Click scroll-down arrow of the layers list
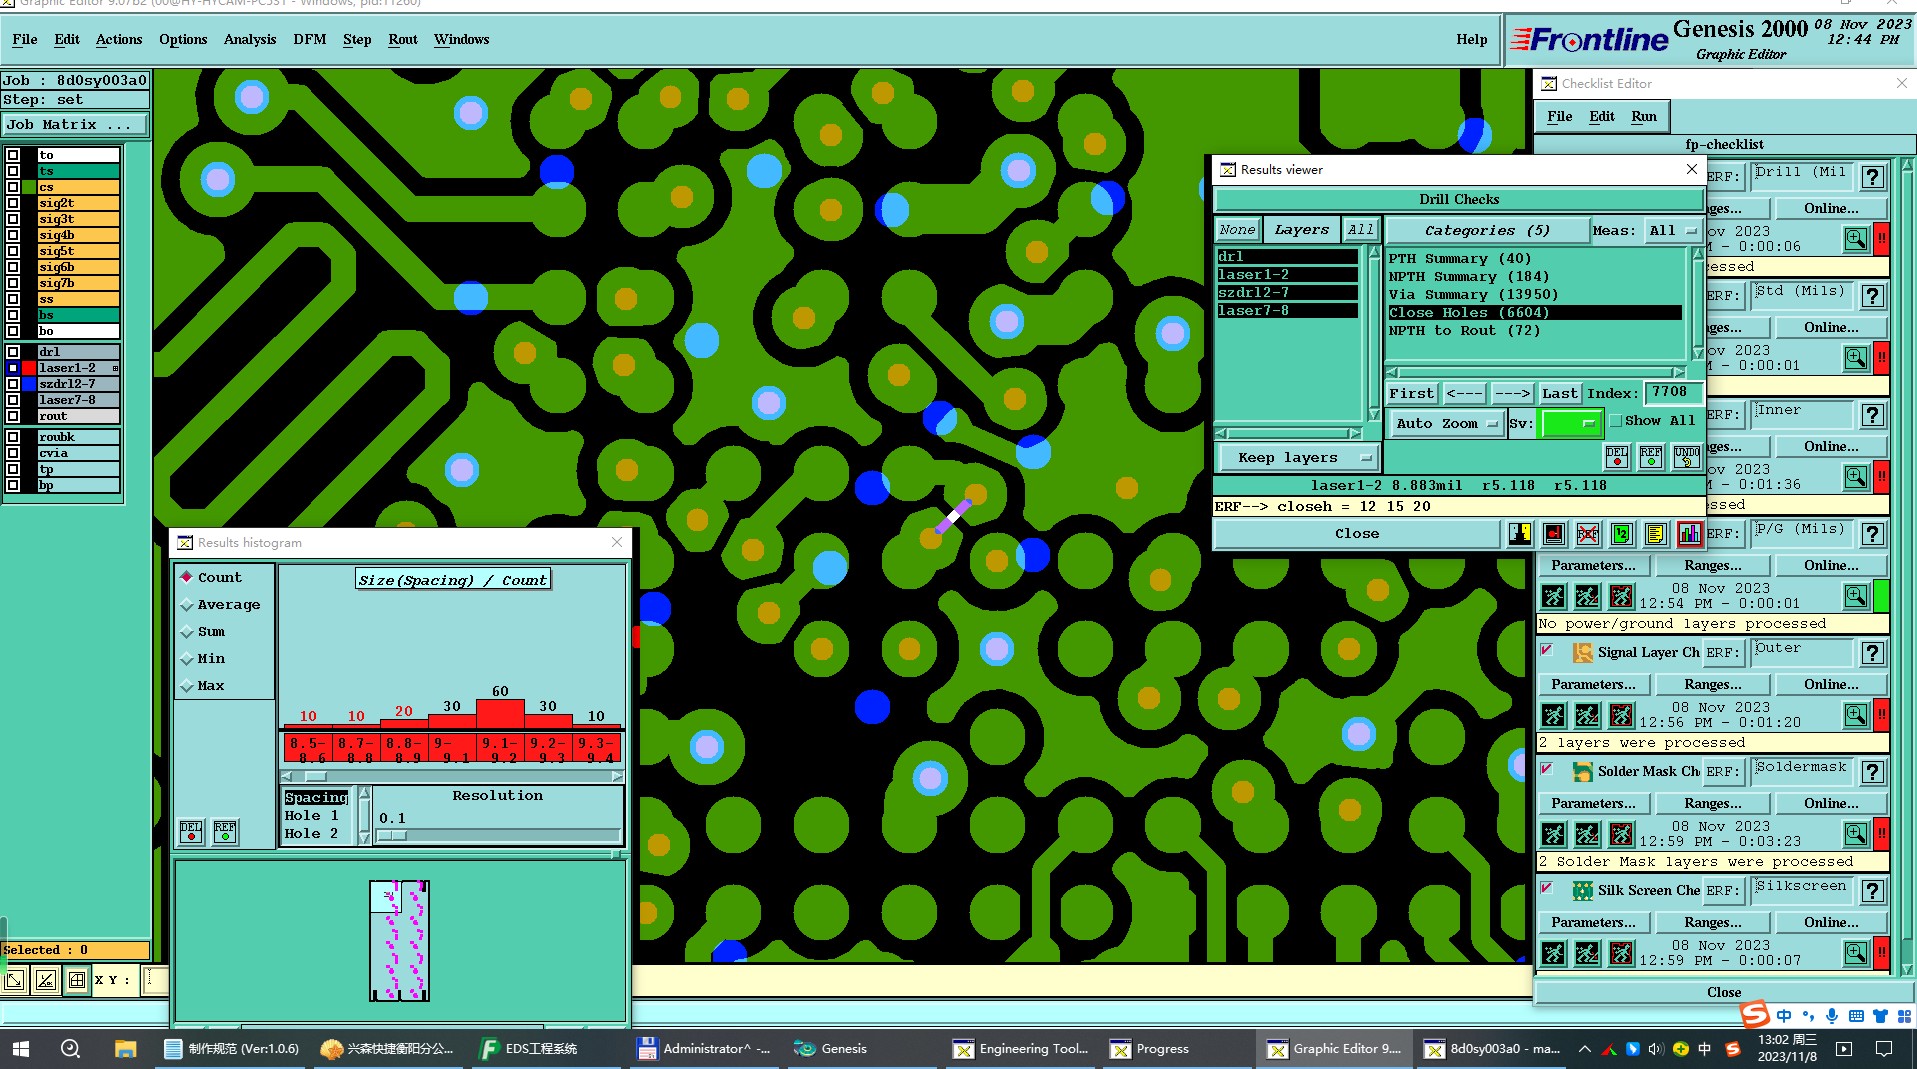 (1374, 414)
